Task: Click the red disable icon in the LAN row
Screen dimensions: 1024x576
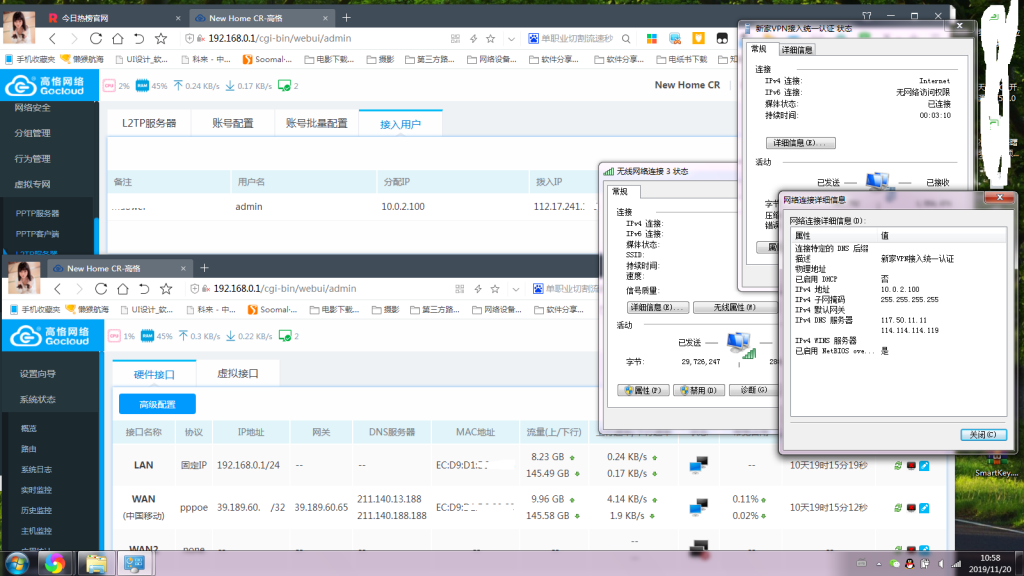Action: tap(911, 466)
